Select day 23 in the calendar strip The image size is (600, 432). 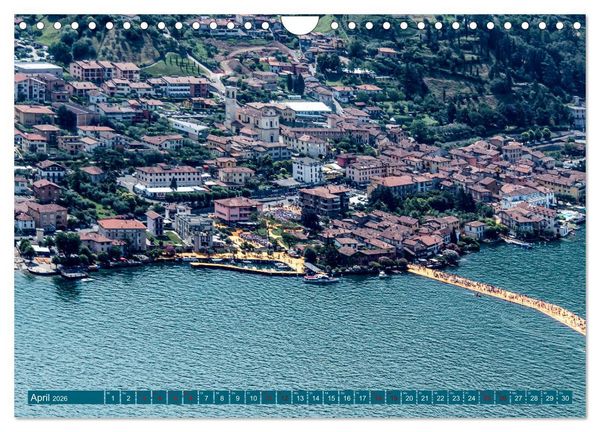[x=457, y=398]
